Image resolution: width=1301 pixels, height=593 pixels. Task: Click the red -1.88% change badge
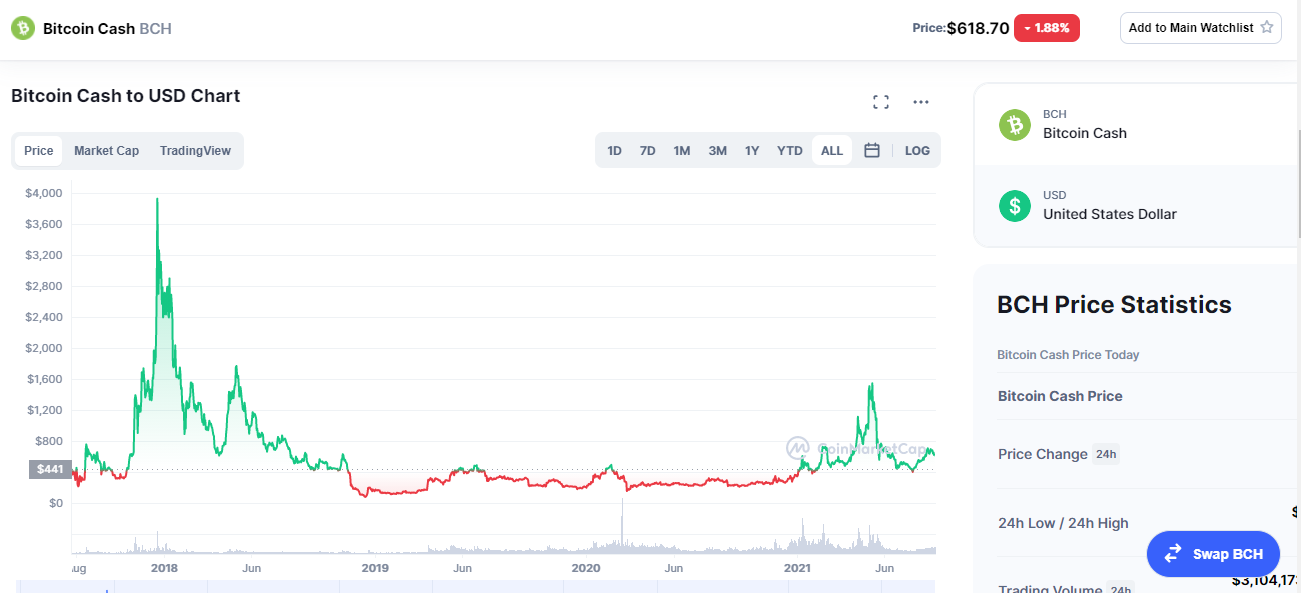[1047, 28]
